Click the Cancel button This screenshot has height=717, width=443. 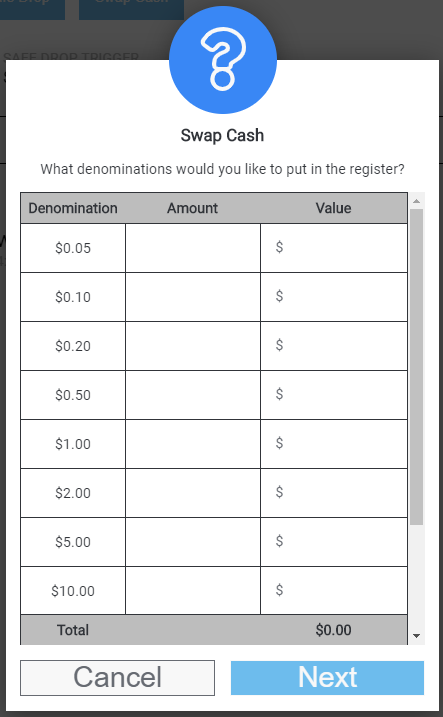[117, 678]
